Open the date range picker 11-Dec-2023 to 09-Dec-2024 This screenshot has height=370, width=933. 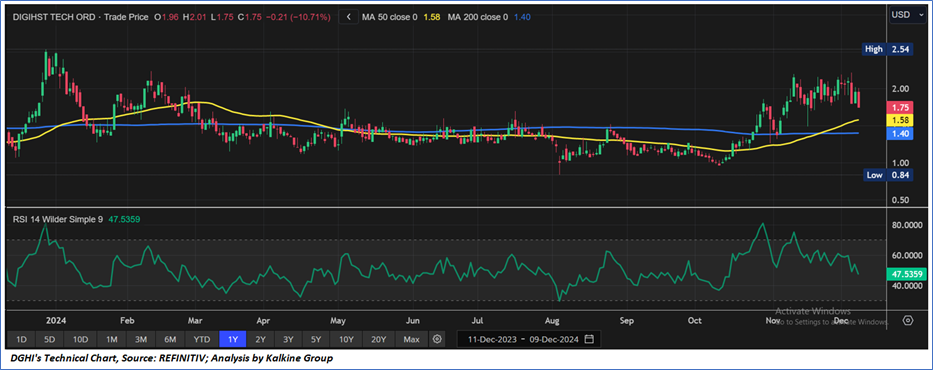529,340
